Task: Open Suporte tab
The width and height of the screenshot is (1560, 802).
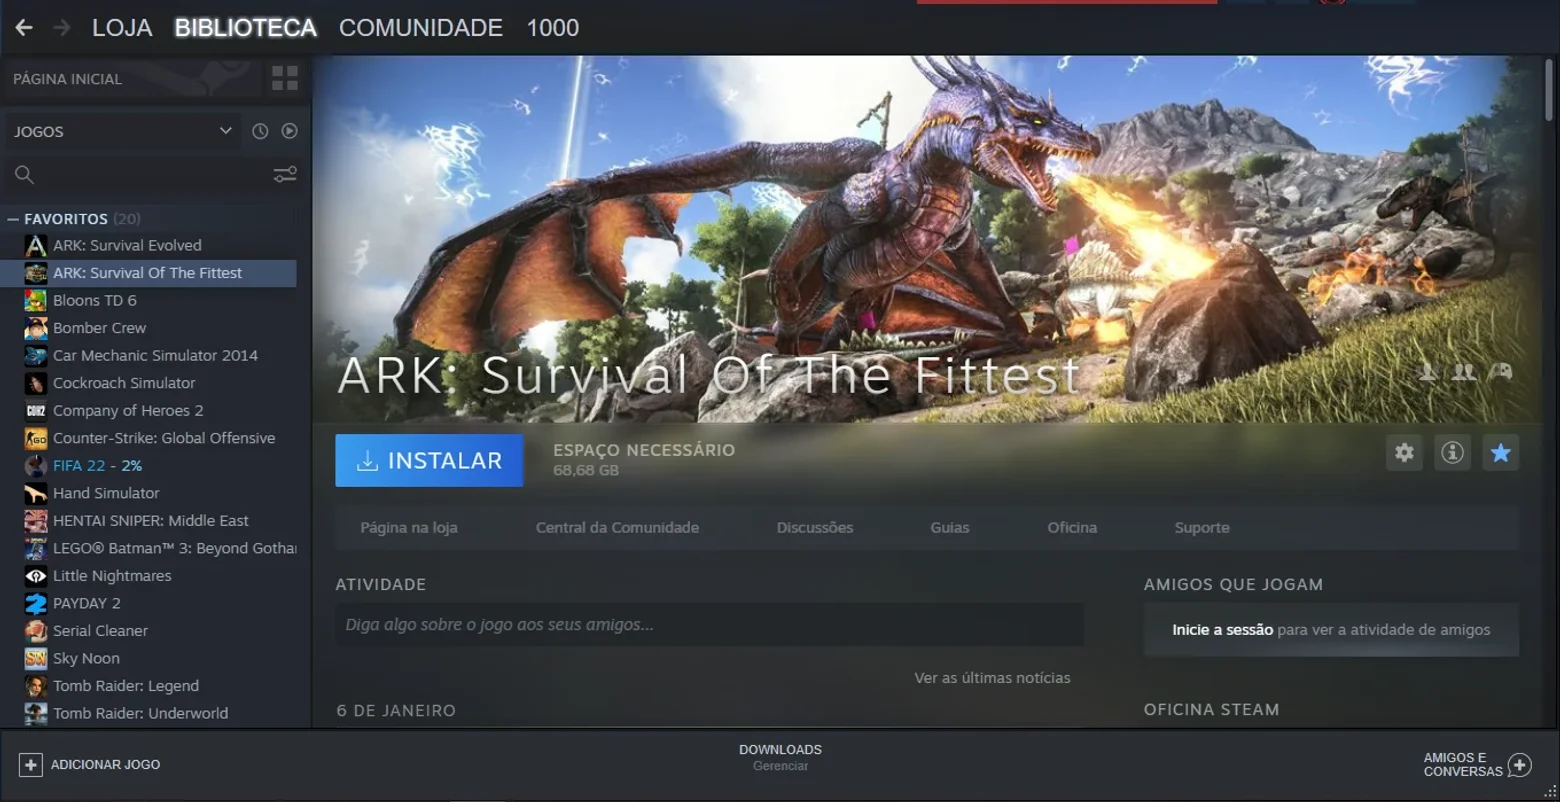Action: coord(1202,528)
